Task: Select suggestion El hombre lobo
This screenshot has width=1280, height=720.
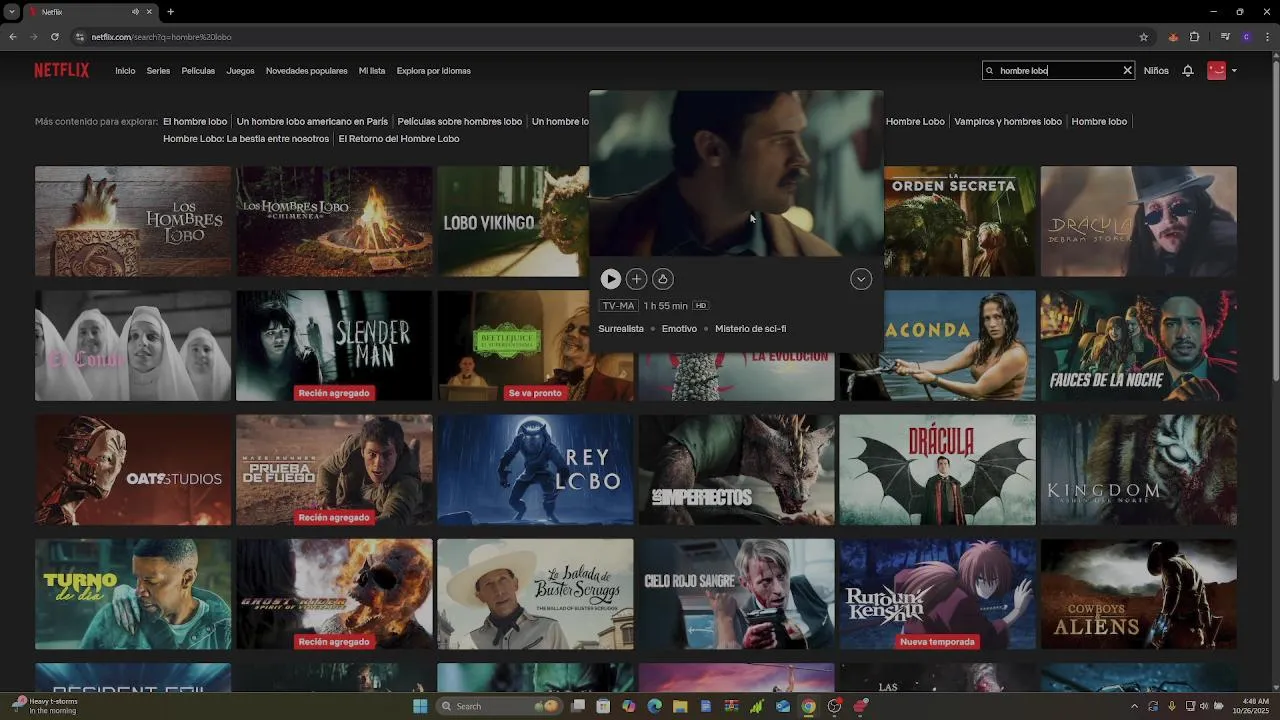Action: click(x=195, y=121)
